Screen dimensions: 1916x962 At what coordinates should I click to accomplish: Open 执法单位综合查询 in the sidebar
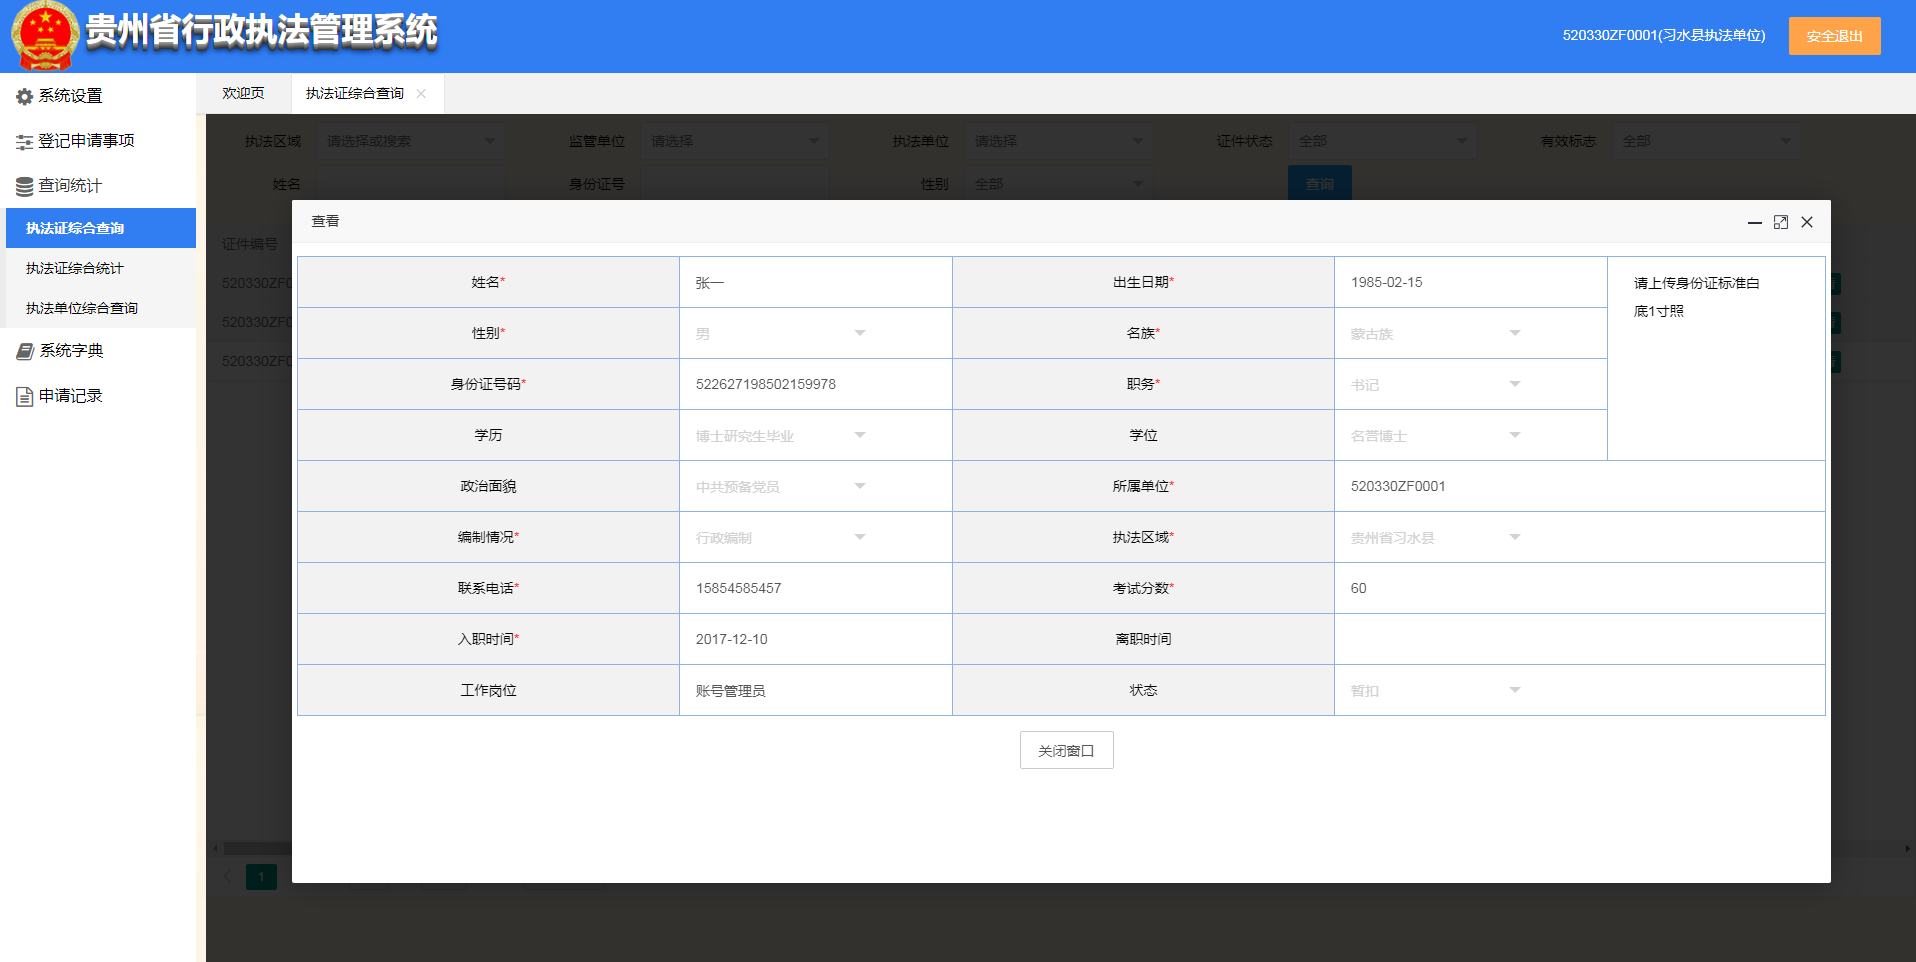(x=101, y=308)
